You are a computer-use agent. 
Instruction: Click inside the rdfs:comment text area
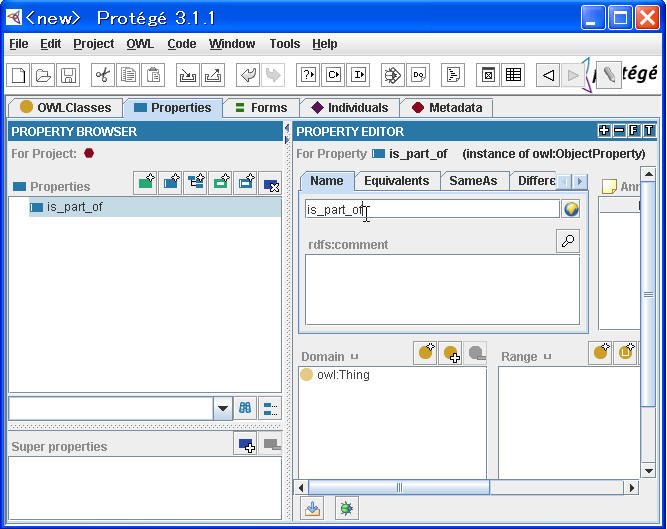[442, 290]
